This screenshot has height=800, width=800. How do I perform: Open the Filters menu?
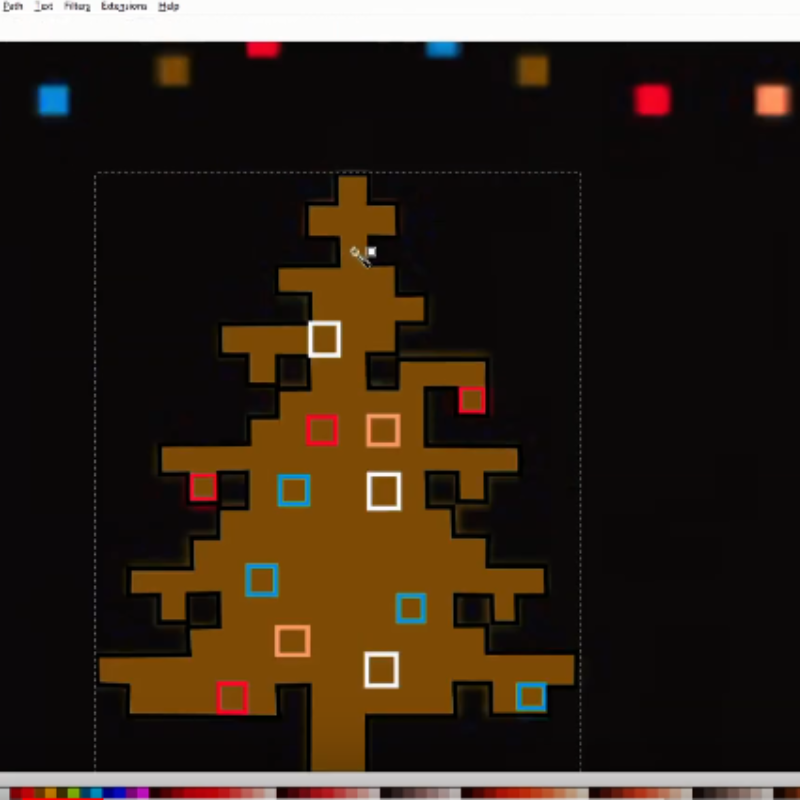[x=77, y=7]
